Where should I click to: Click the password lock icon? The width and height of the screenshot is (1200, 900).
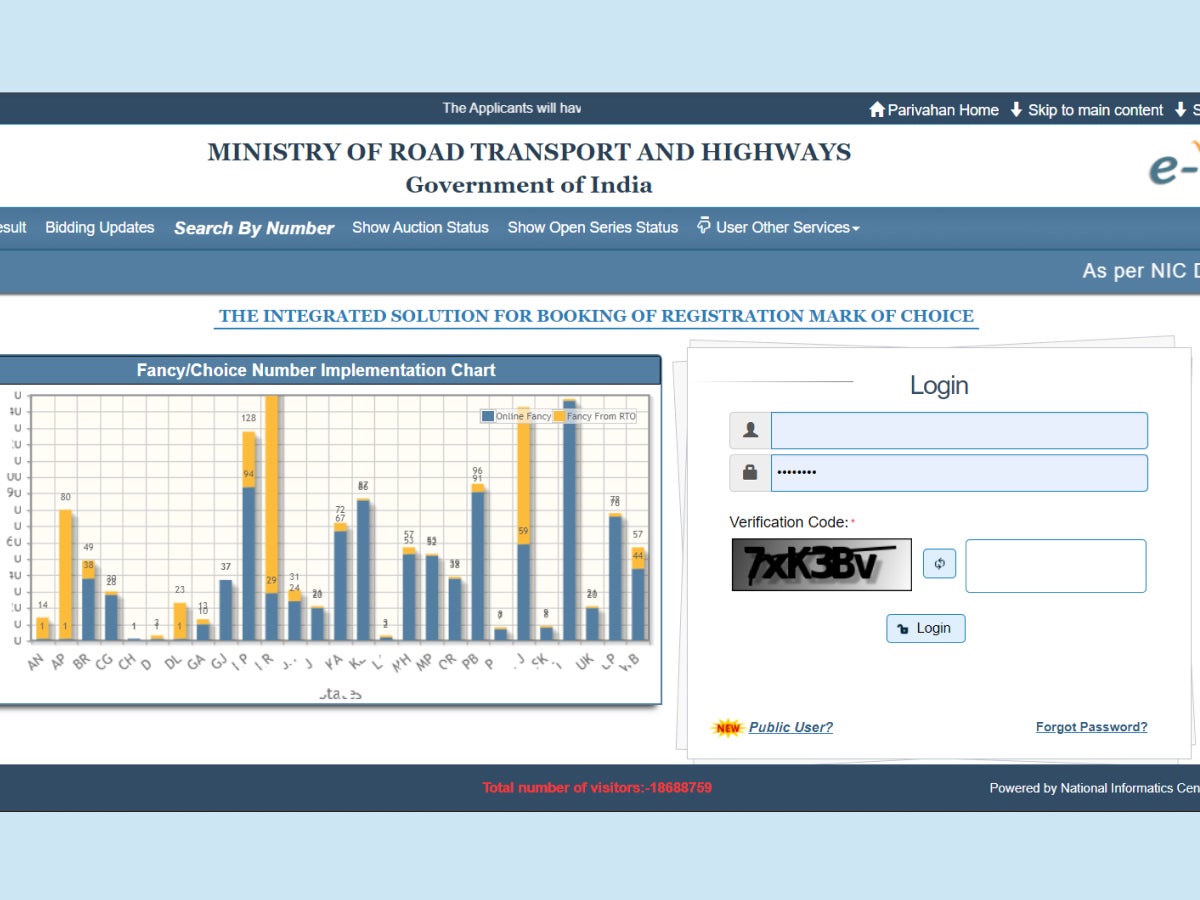point(750,472)
